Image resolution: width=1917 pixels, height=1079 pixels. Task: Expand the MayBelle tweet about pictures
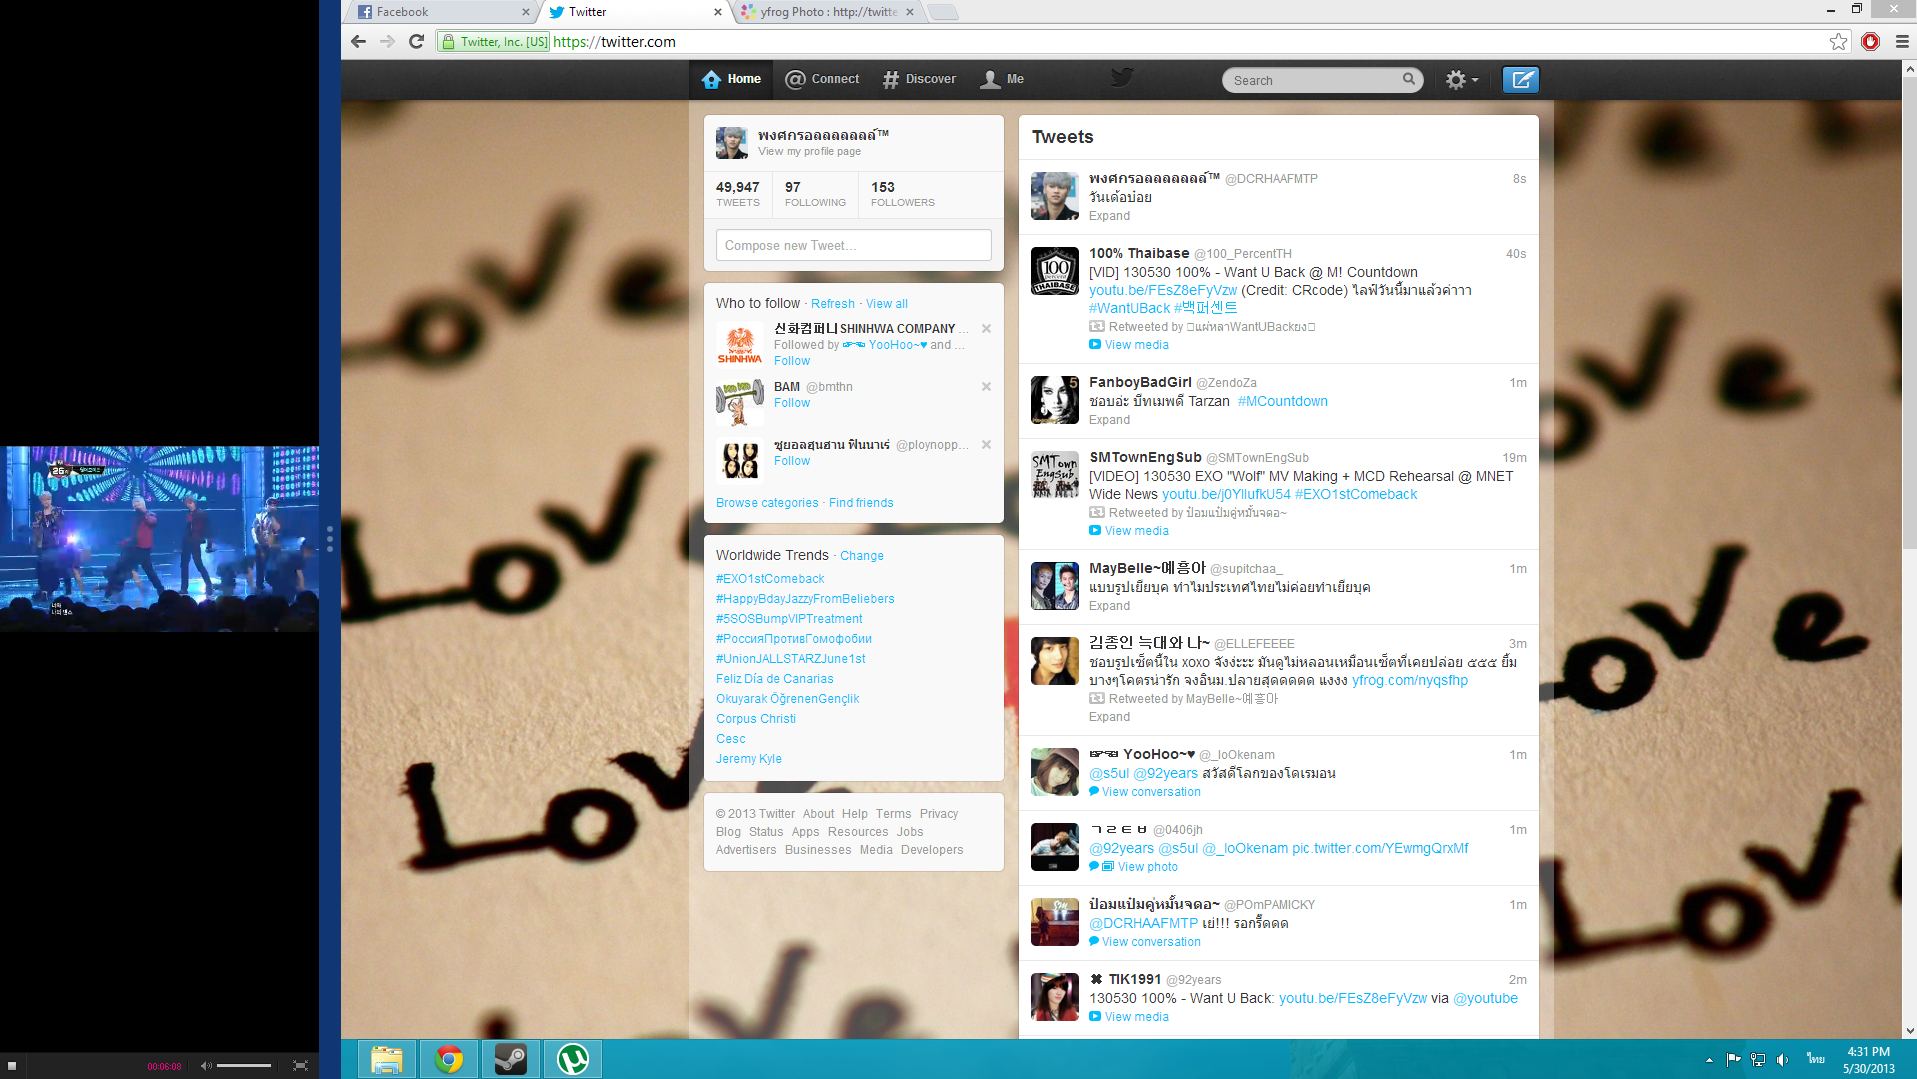point(1109,606)
